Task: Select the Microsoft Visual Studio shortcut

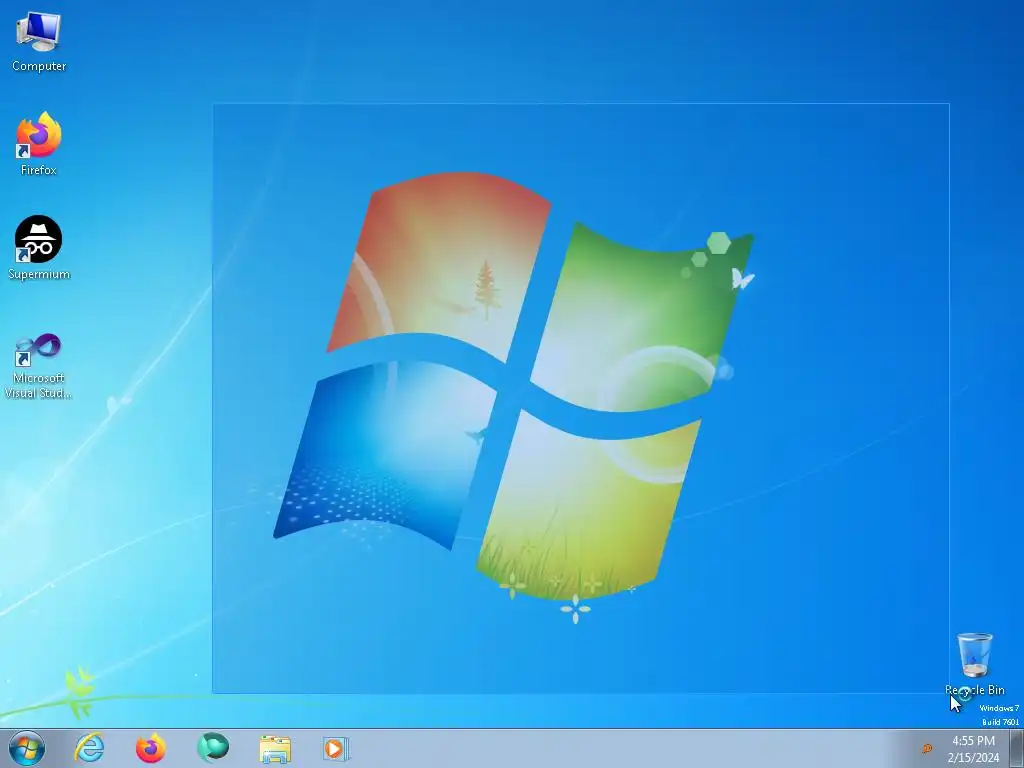Action: [x=39, y=366]
